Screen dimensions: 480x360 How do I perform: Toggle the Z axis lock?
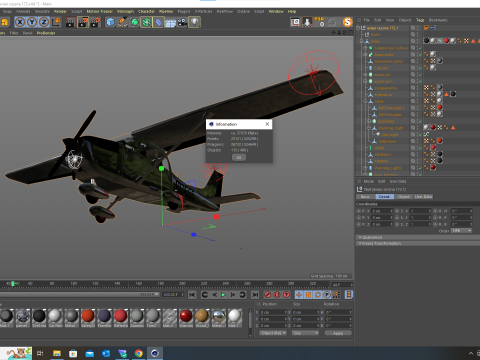tap(44, 22)
